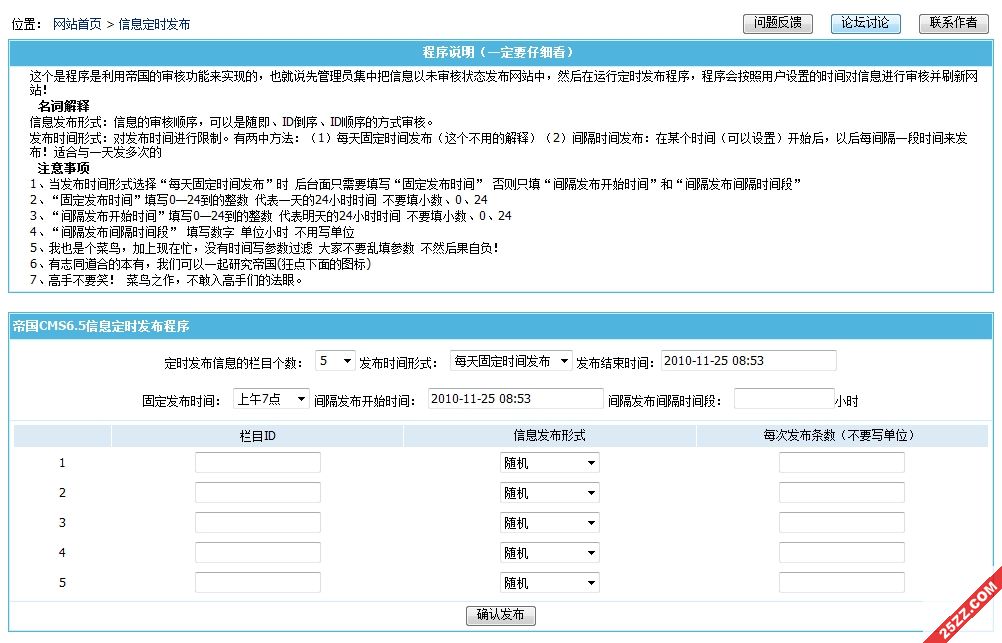
Task: Open row 3 信息发布形式 dropdown 随机
Action: (x=550, y=523)
